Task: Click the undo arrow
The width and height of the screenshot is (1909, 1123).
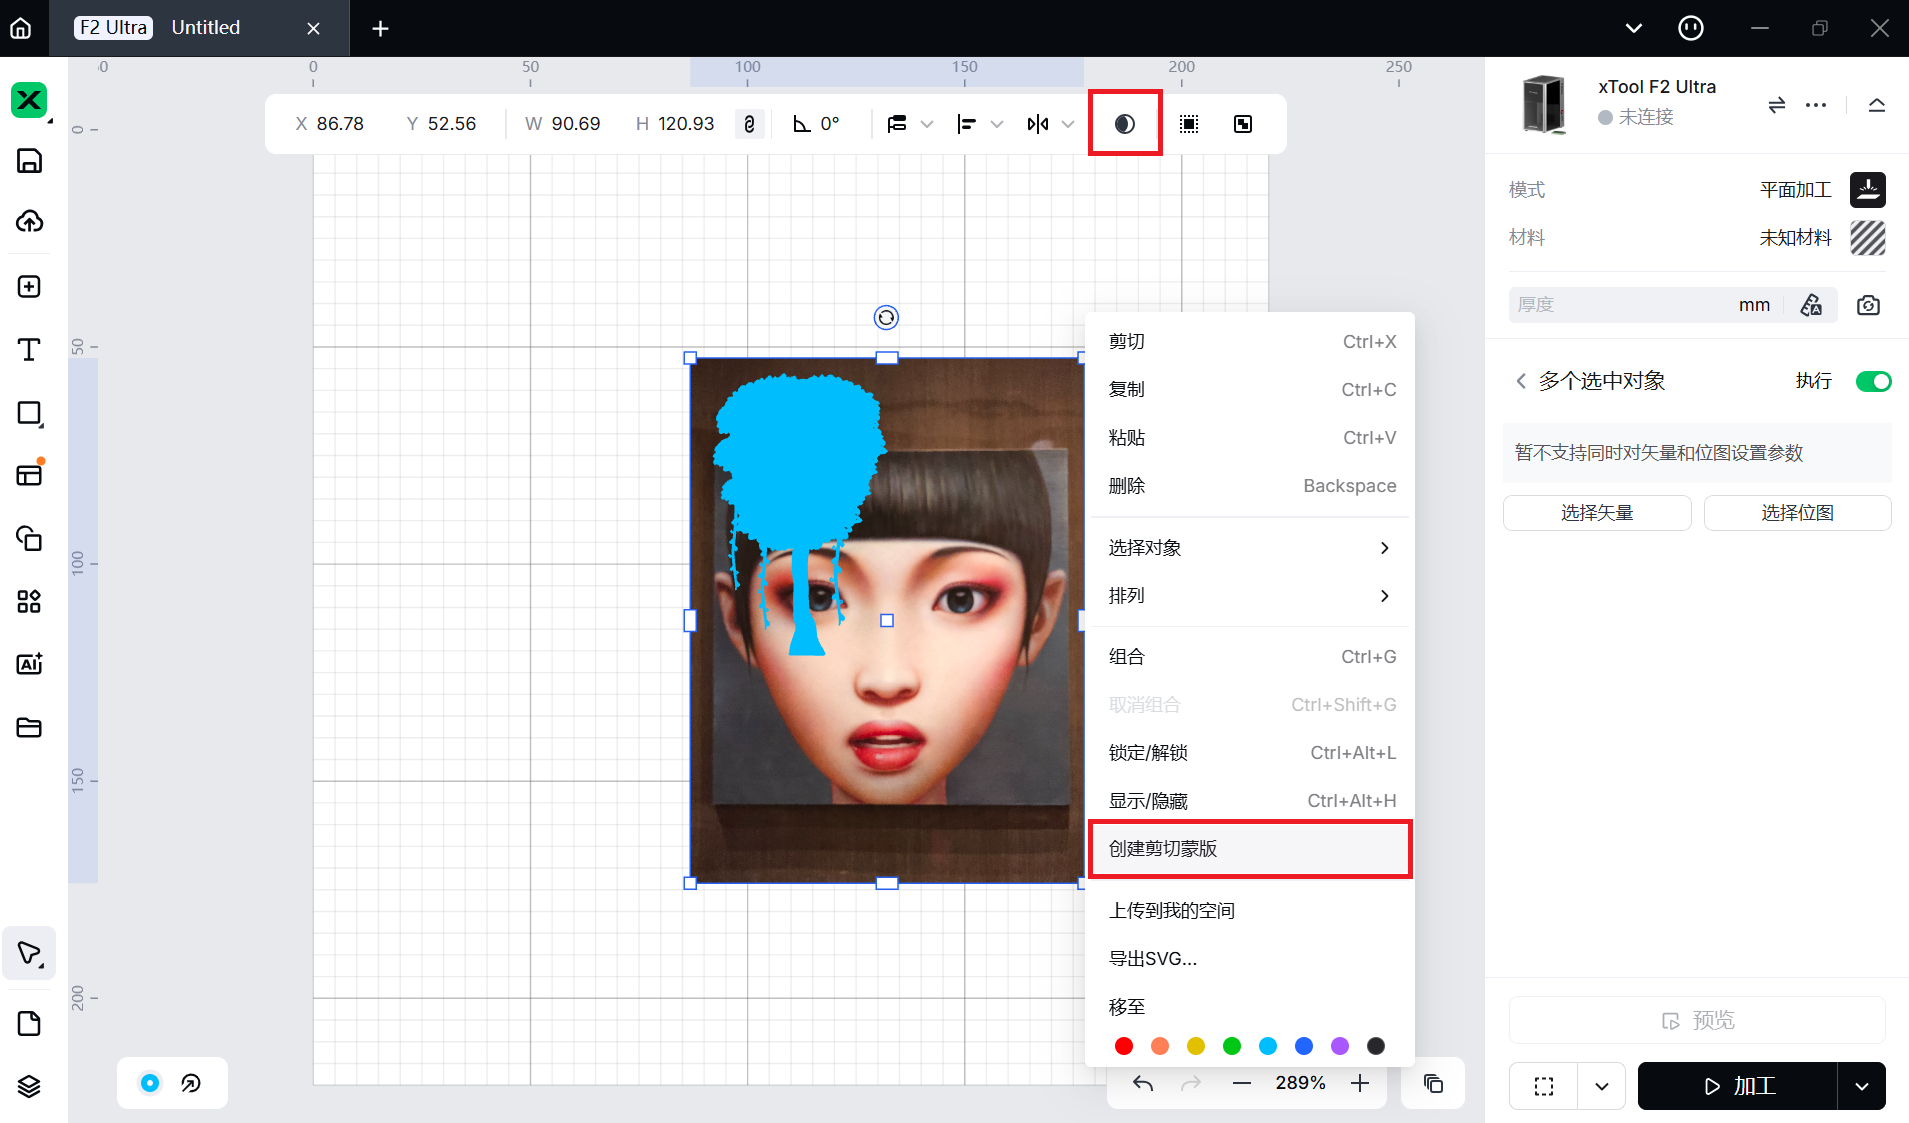Action: 1143,1083
